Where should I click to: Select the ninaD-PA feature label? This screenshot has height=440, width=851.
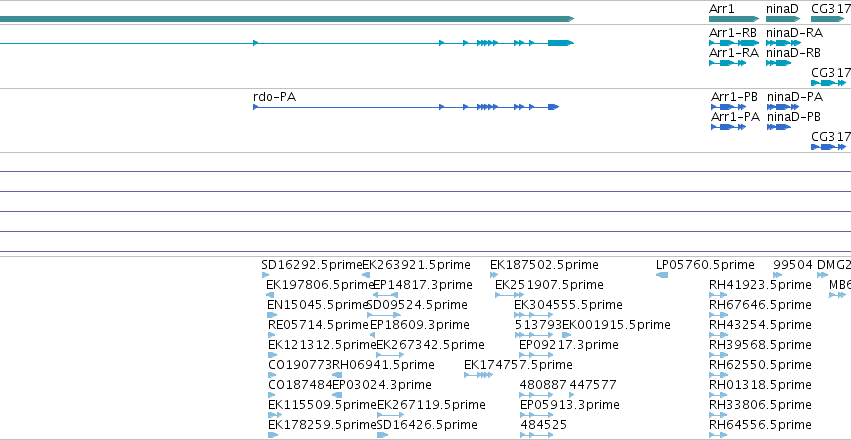coord(795,97)
